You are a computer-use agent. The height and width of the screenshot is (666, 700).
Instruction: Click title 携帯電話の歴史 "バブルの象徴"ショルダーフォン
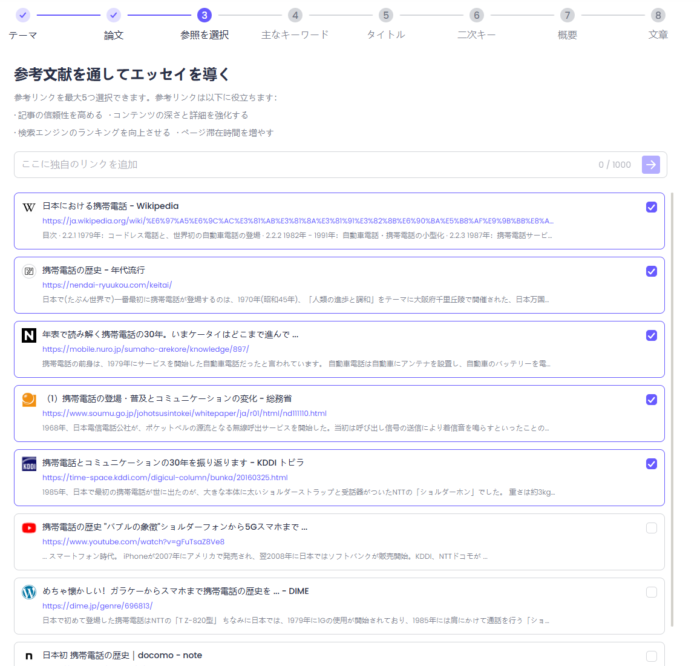[x=175, y=527]
